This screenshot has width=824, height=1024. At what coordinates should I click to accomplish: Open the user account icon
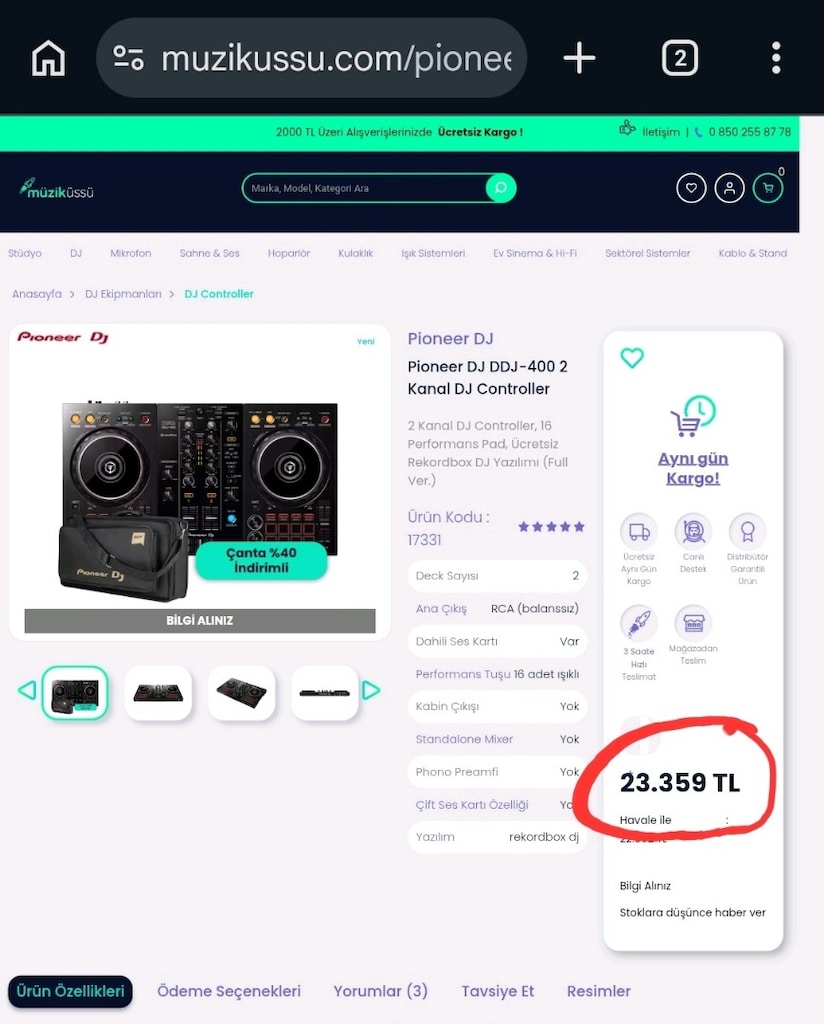(x=729, y=188)
